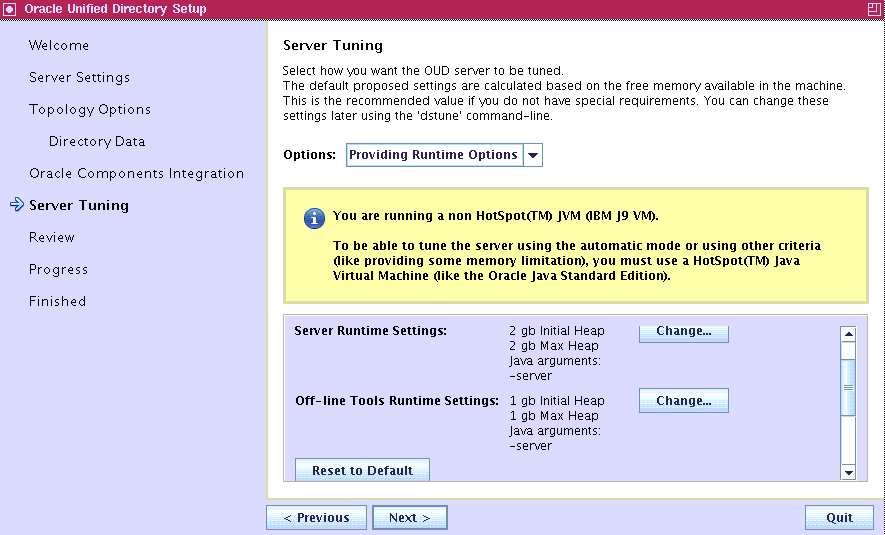
Task: Click the '1 gb Max Heap' text
Action: pyautogui.click(x=554, y=415)
